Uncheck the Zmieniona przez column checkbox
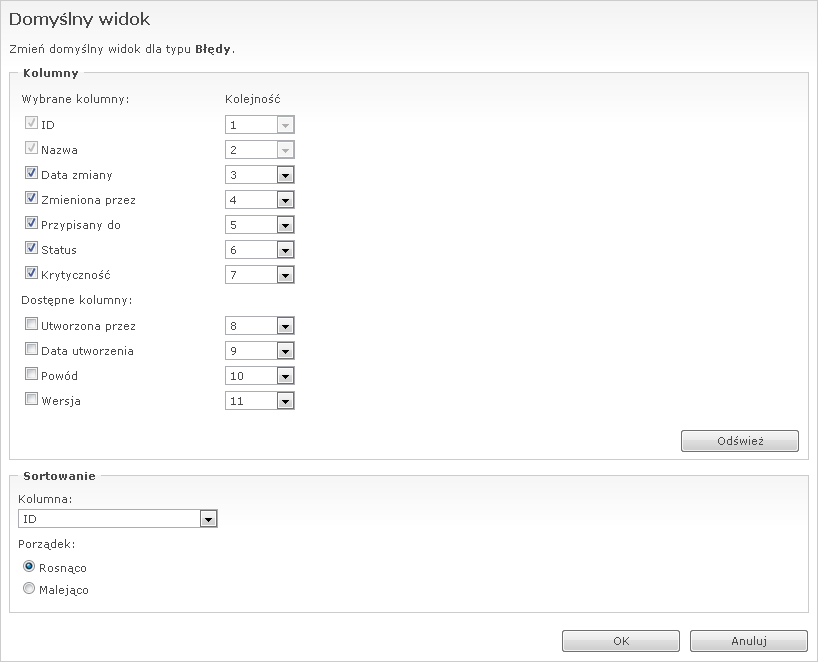The image size is (818, 662). [x=31, y=198]
